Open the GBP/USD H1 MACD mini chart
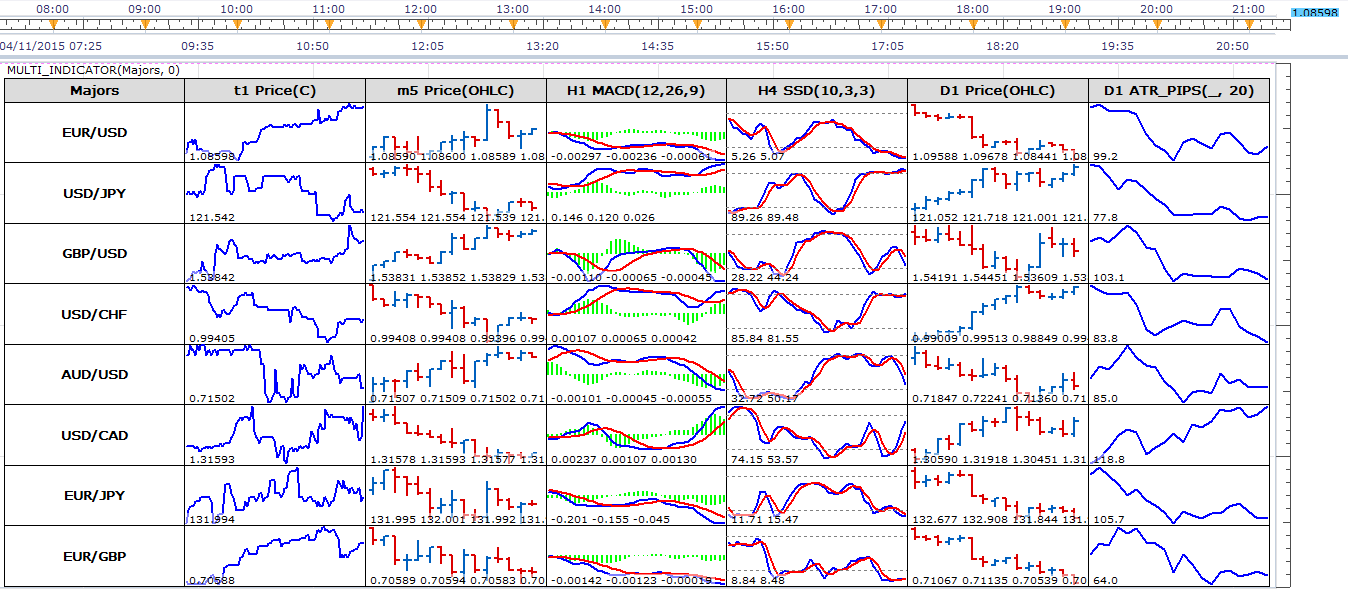 coord(637,253)
